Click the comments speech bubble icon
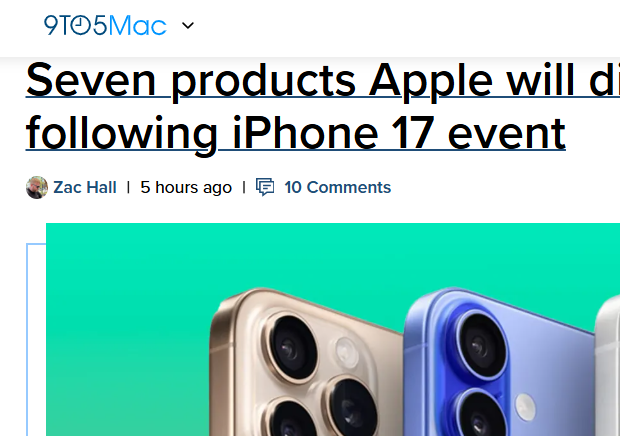This screenshot has height=436, width=620. coord(265,187)
